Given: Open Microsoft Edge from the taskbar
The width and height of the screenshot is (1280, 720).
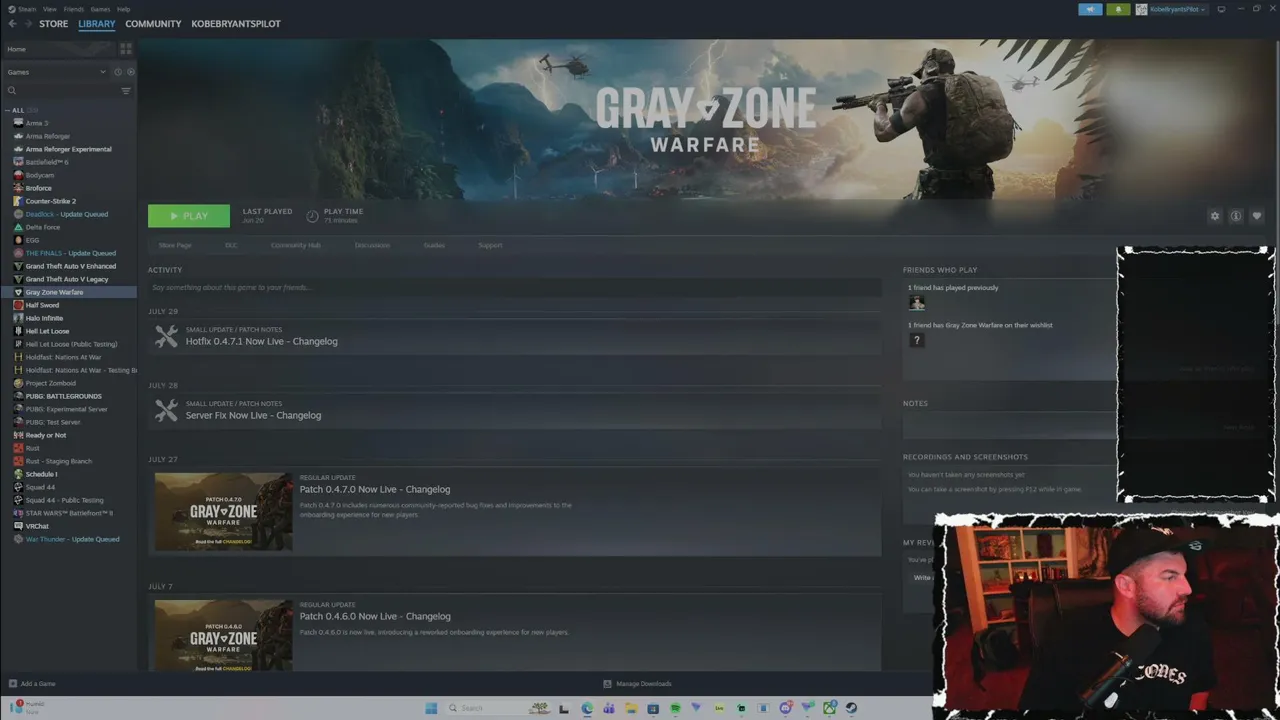Looking at the screenshot, I should 587,708.
